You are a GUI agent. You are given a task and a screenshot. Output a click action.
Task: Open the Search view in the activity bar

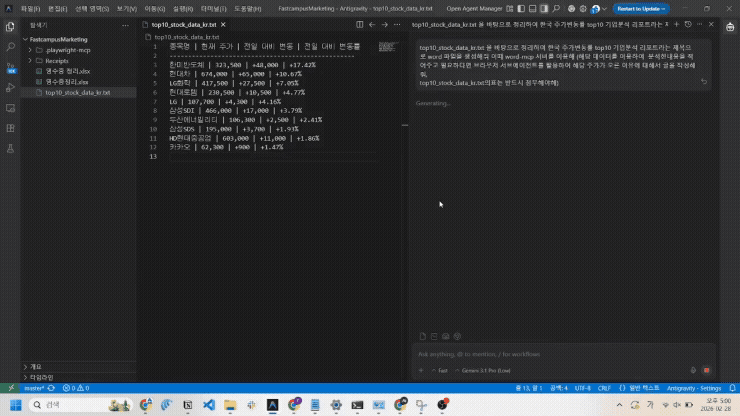(x=10, y=47)
